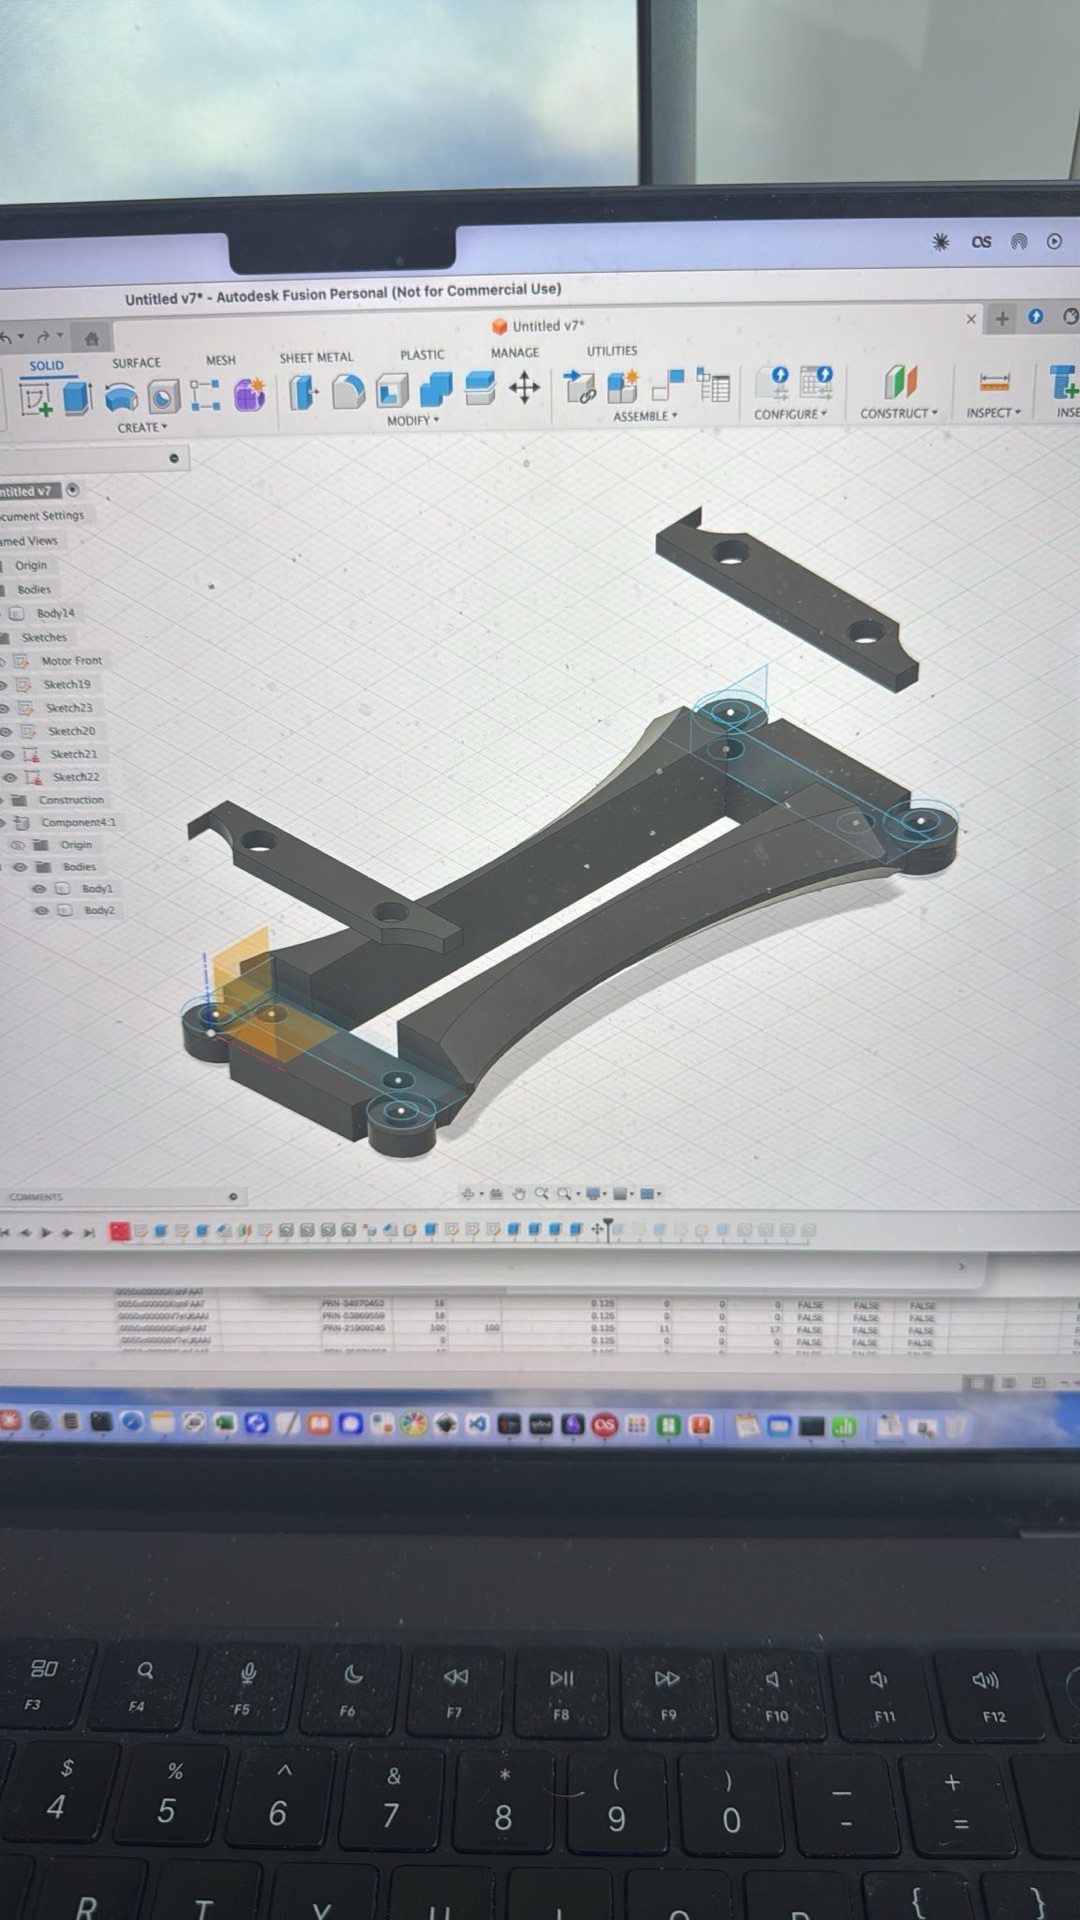Open the ASSEMBLE dropdown menu
This screenshot has height=1920, width=1080.
coord(645,416)
